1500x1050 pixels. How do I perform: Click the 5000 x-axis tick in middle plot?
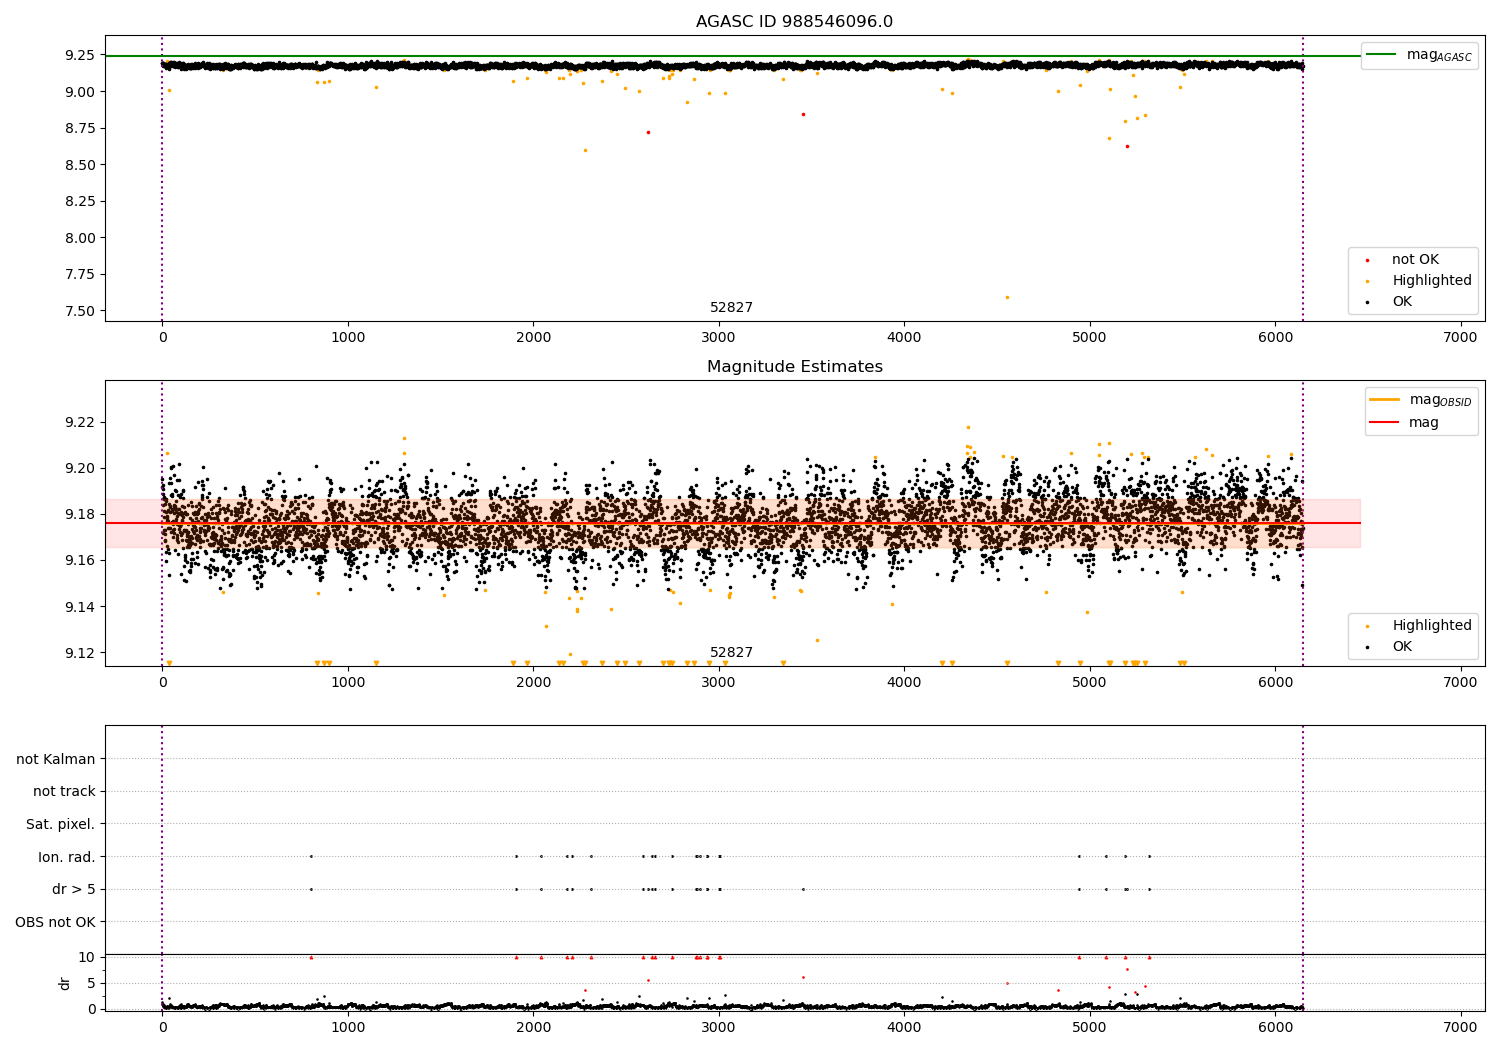[1089, 683]
